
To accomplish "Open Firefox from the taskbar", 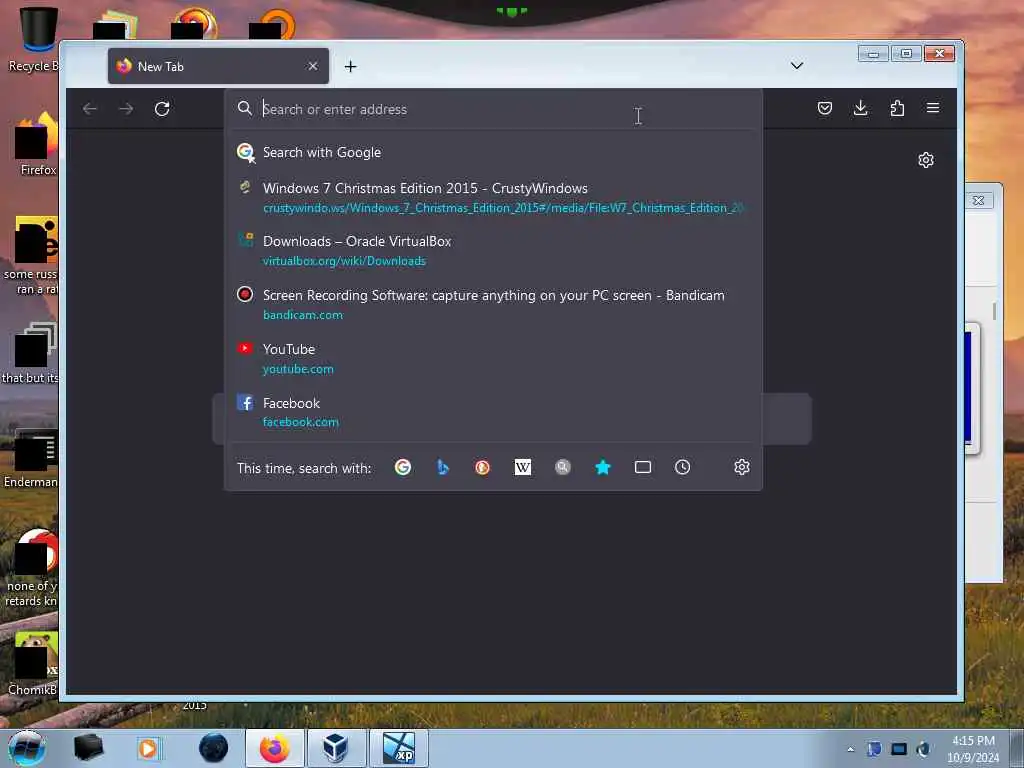I will 274,748.
